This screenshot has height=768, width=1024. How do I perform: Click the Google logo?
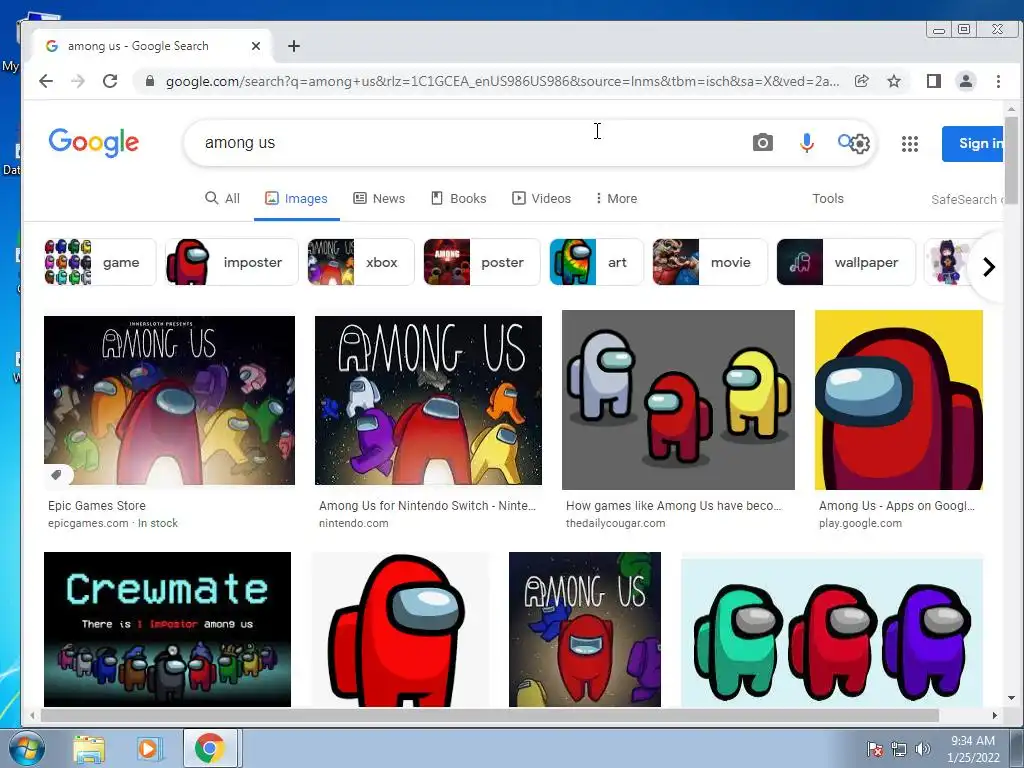(93, 142)
